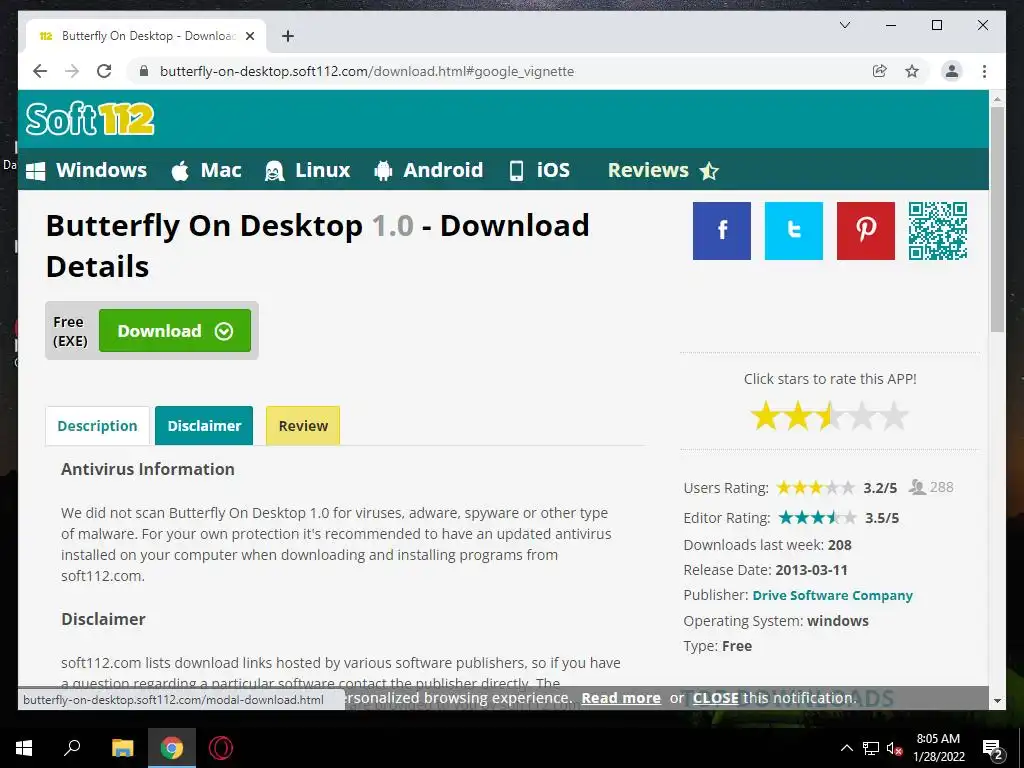The image size is (1024, 768).
Task: Click the address bar URL
Action: pyautogui.click(x=366, y=71)
